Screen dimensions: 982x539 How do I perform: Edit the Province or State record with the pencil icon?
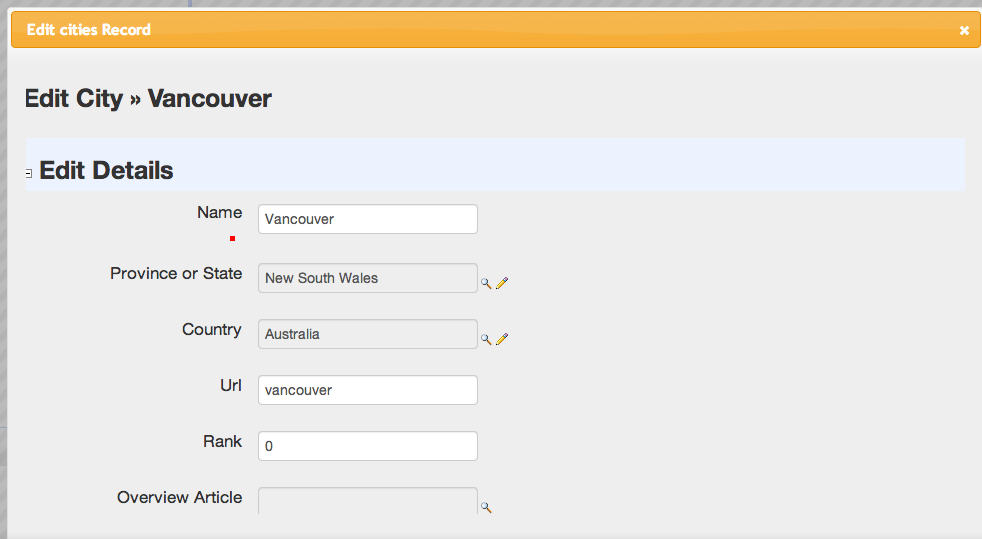tap(502, 284)
